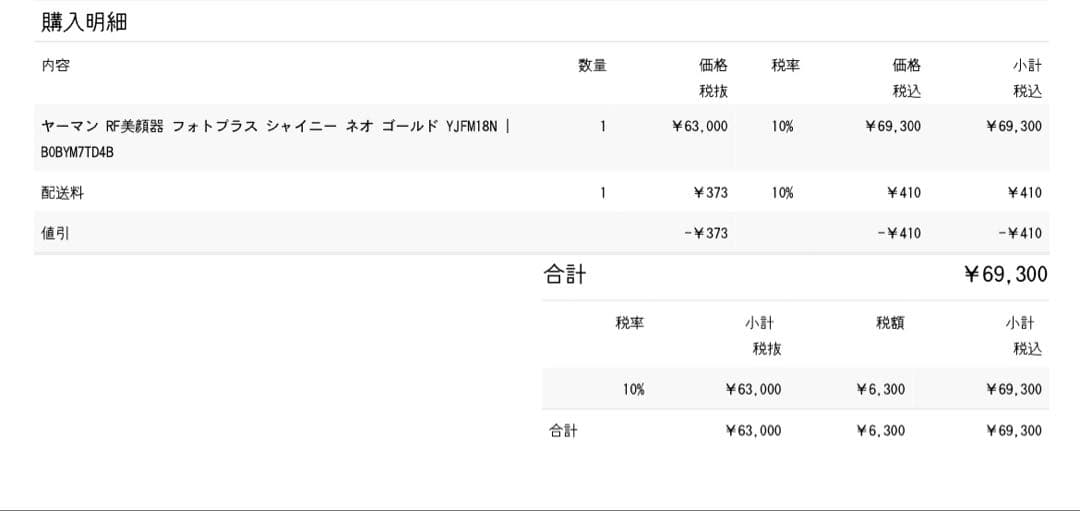Select the 値引 row label
This screenshot has height=511, width=1080.
click(55, 233)
